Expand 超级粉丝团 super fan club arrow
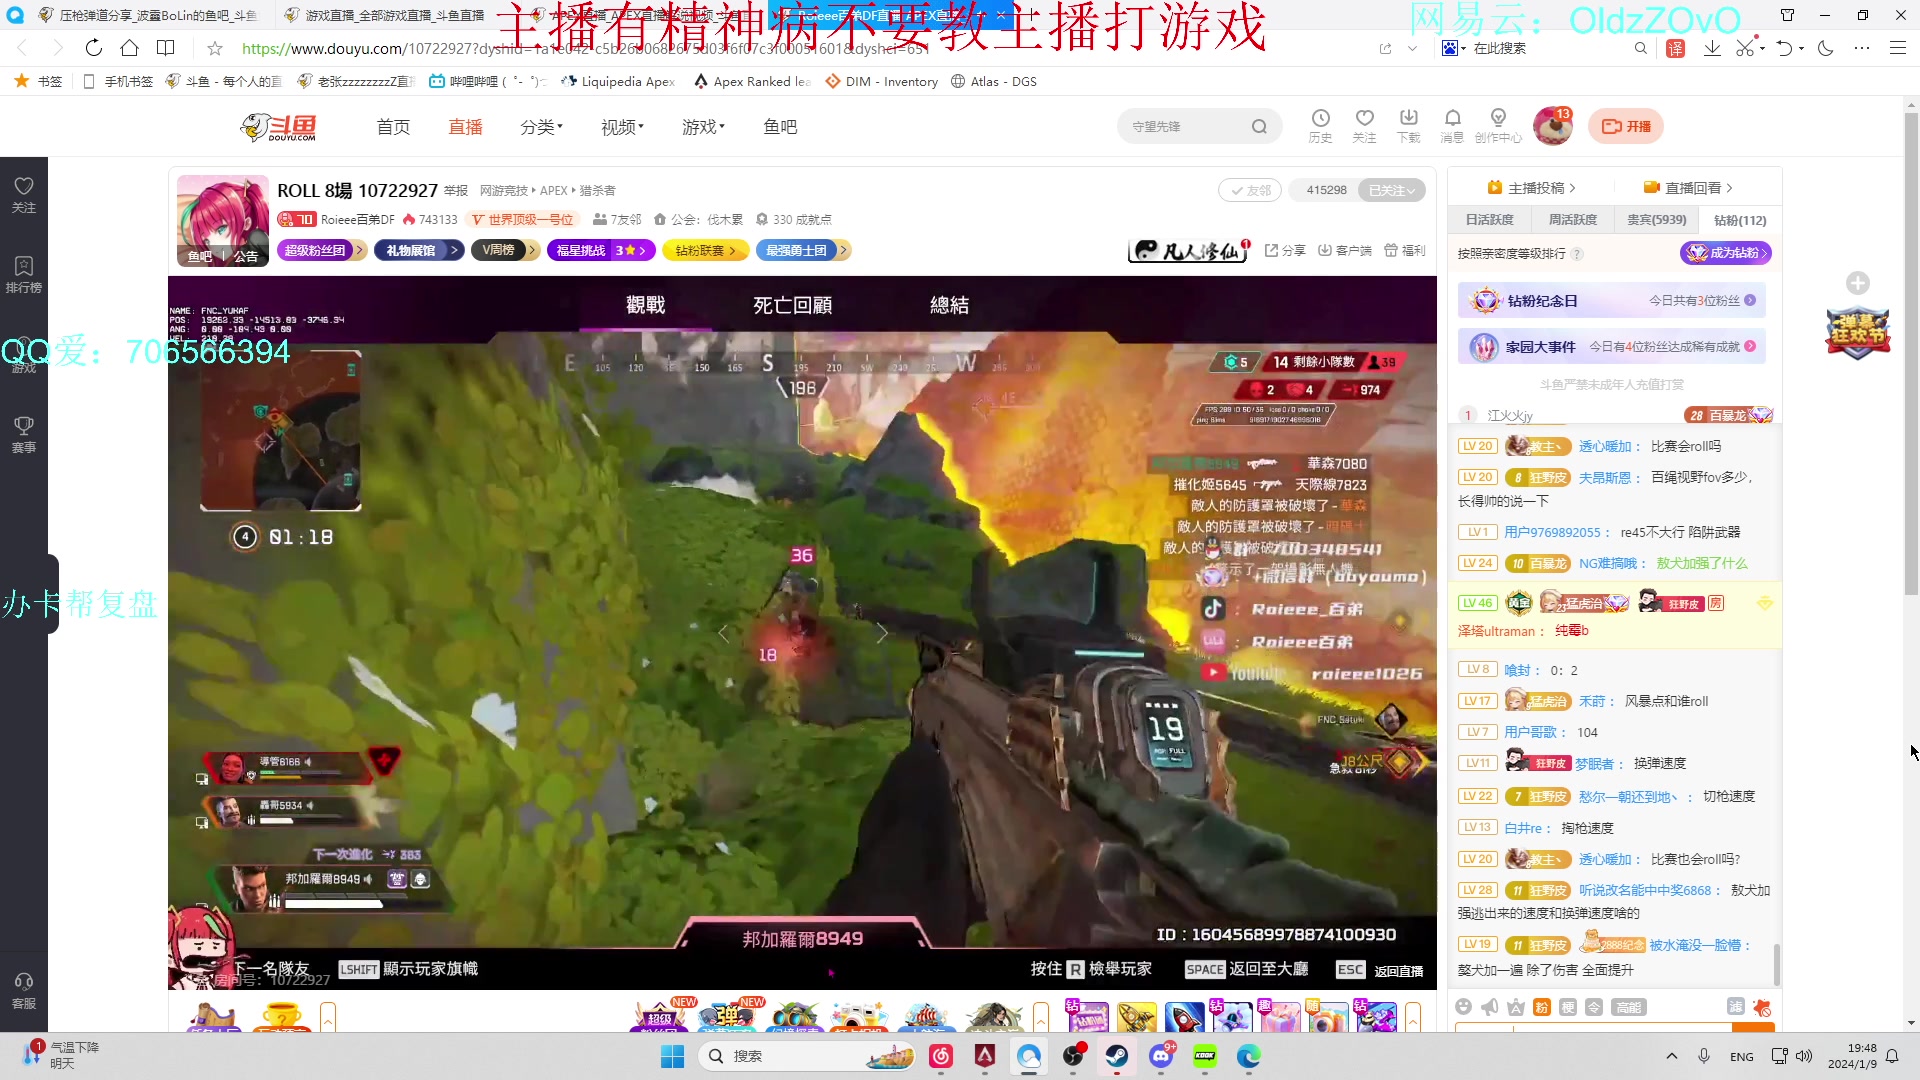The height and width of the screenshot is (1080, 1920). [x=360, y=250]
